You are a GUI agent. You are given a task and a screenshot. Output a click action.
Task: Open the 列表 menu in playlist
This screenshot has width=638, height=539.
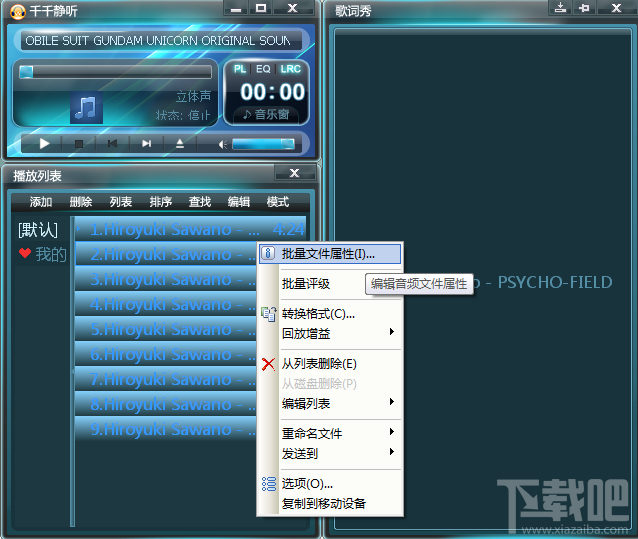(120, 202)
